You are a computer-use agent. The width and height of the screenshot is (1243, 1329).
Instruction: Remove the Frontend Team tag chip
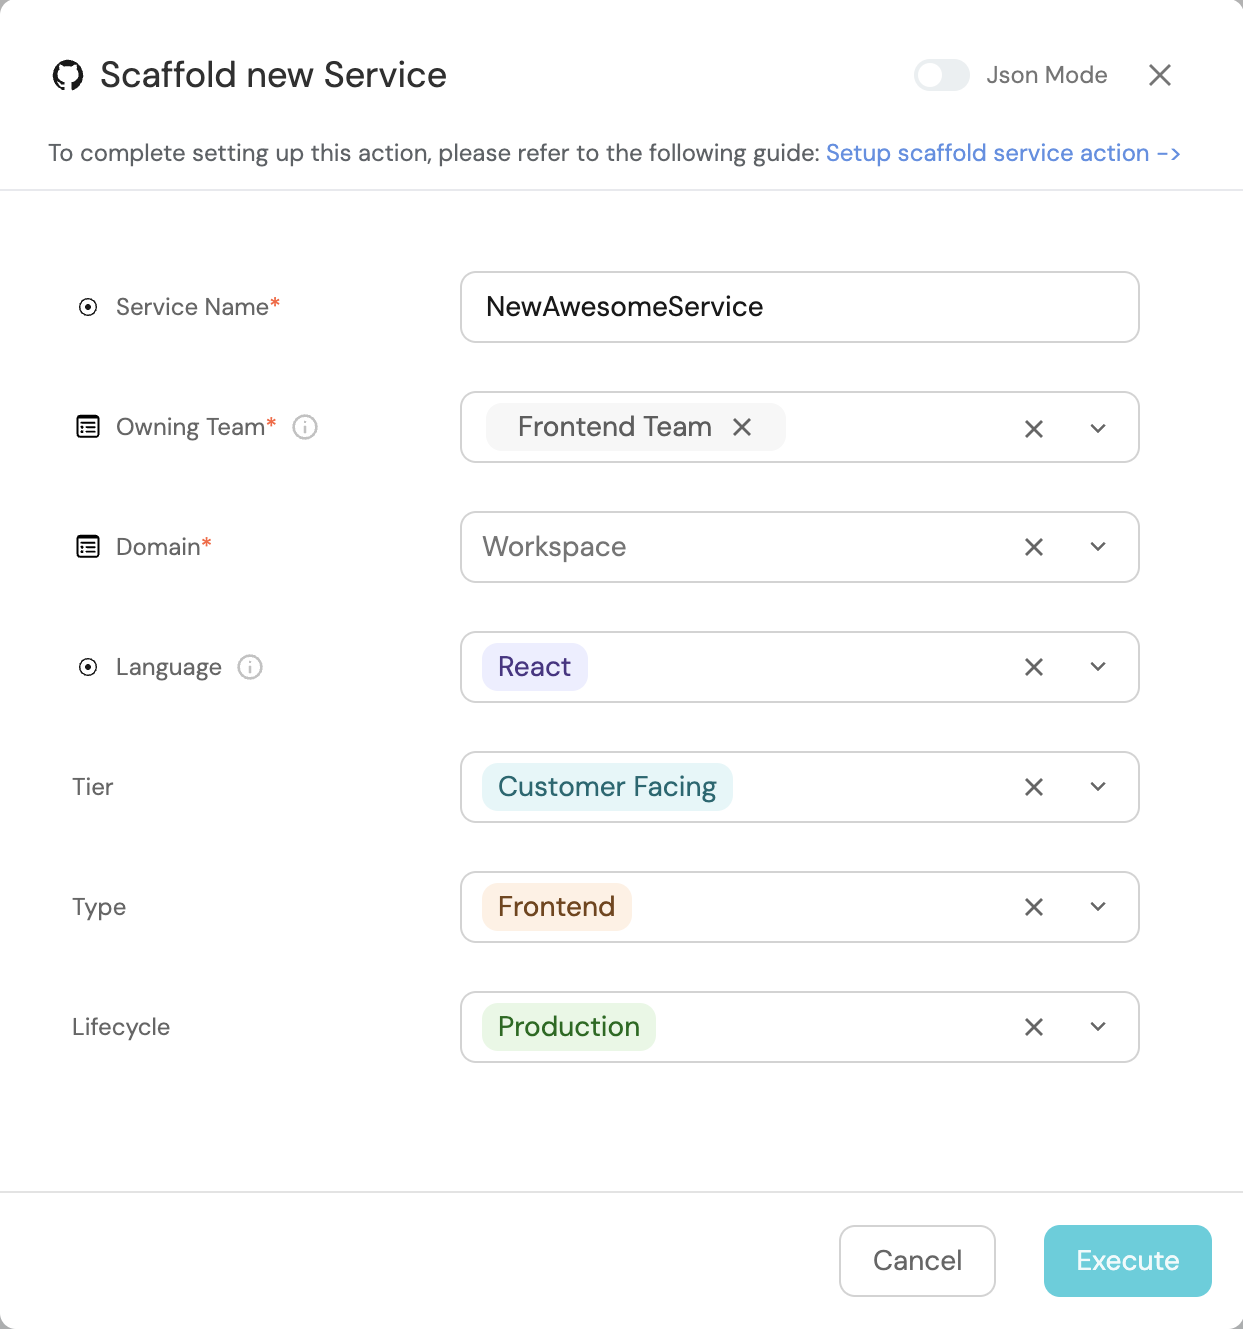click(742, 427)
